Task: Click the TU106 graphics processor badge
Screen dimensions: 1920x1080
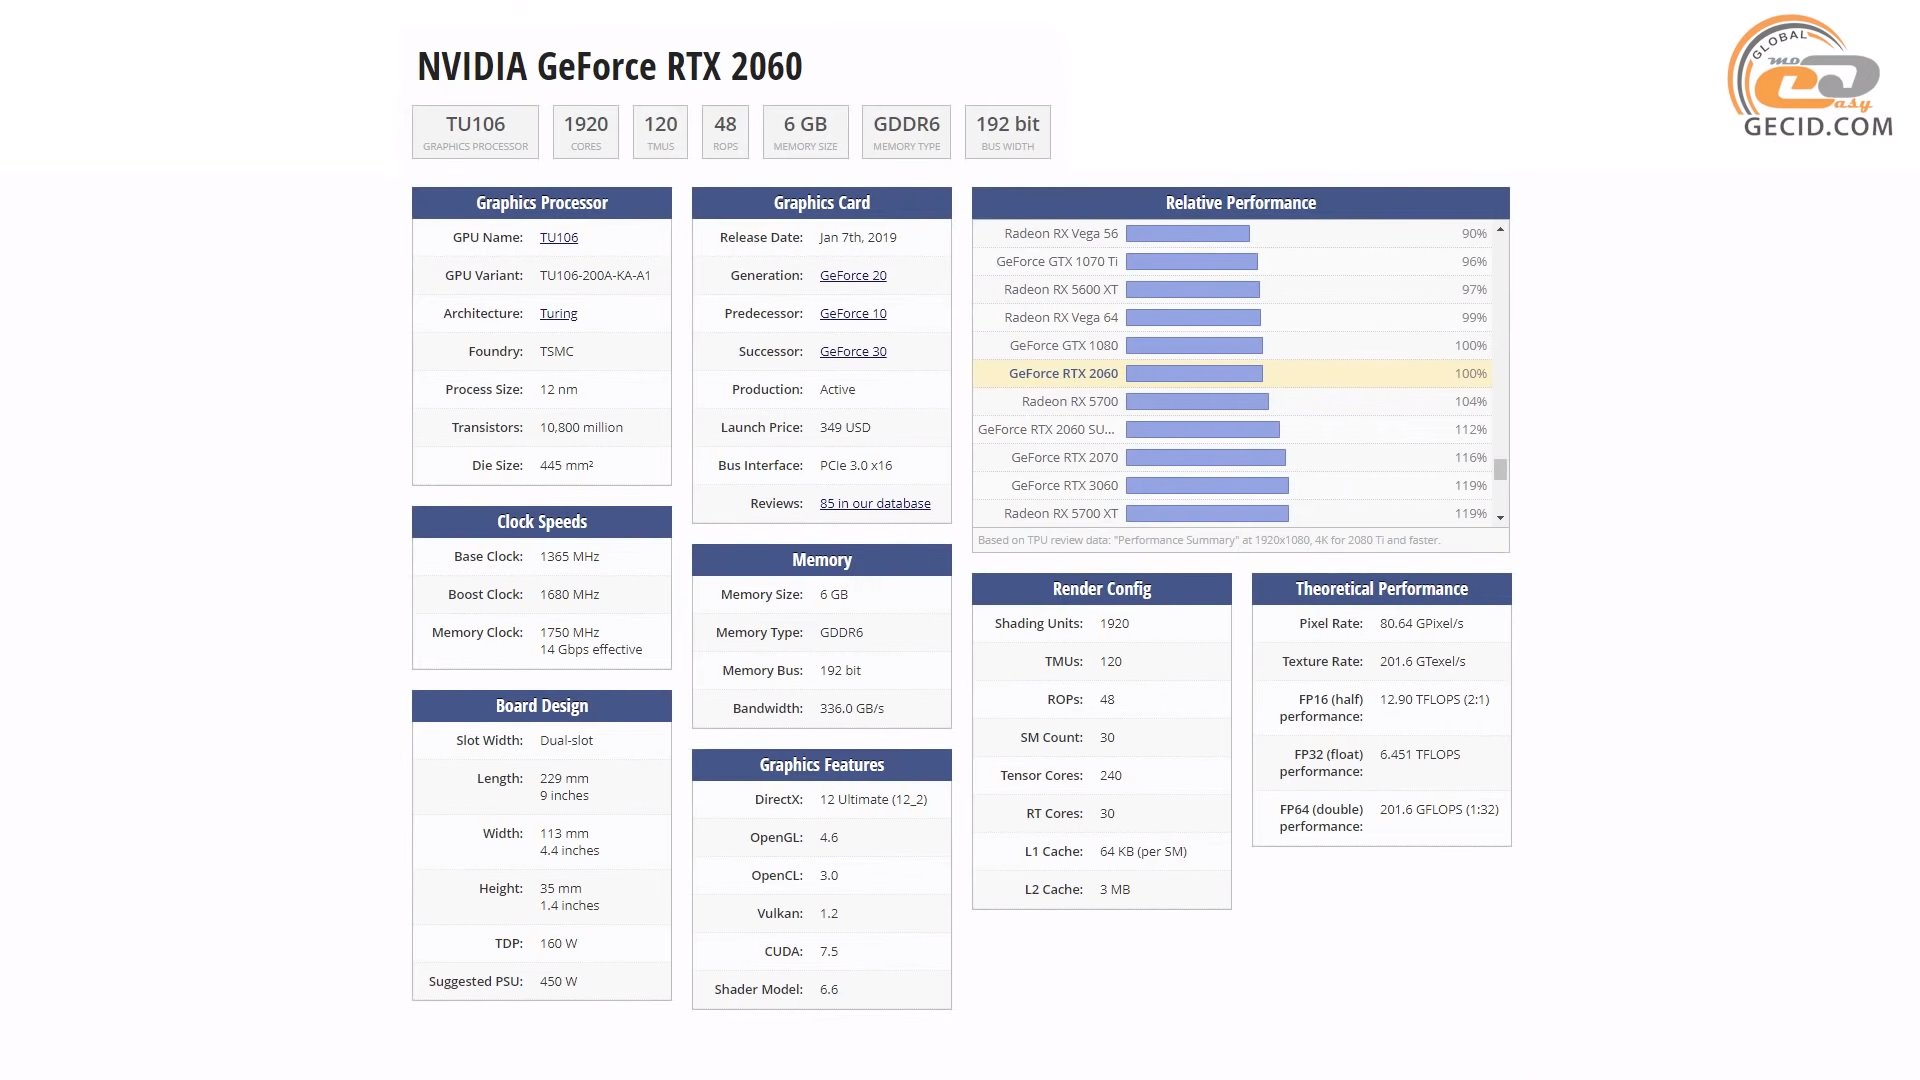Action: pos(475,132)
